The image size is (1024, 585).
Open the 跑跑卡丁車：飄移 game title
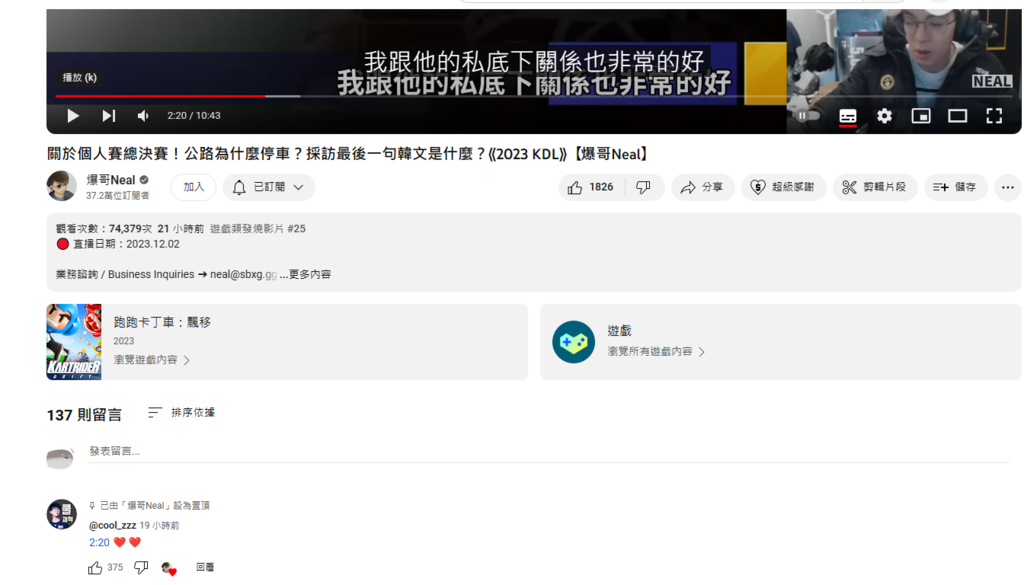162,322
